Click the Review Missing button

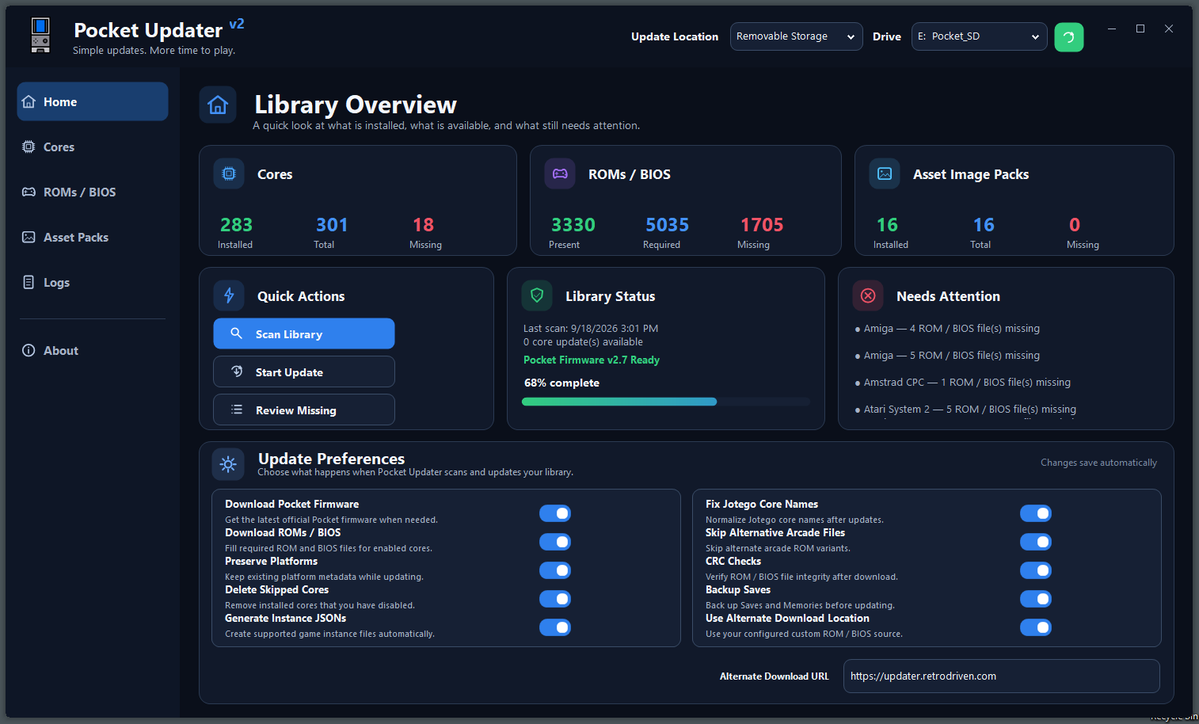304,410
